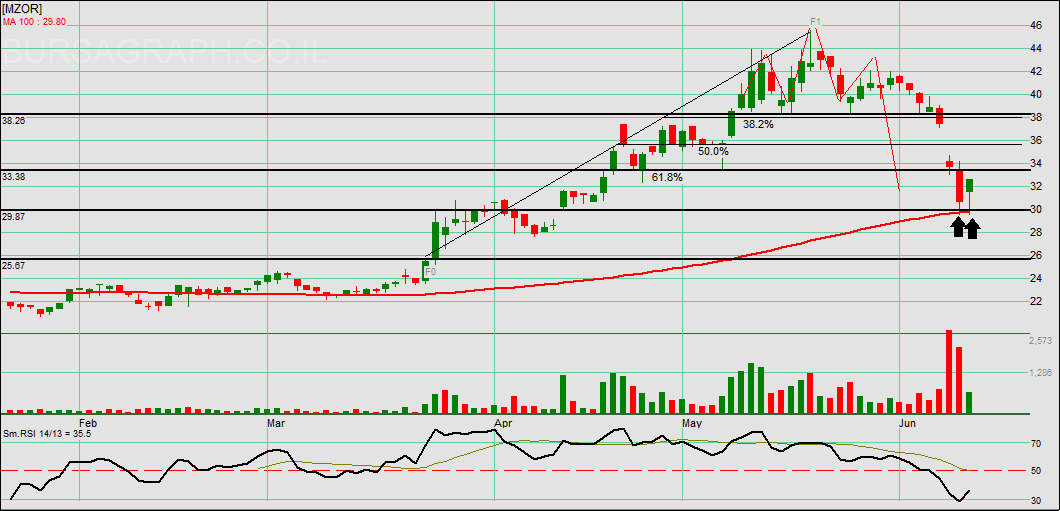Click the tallest red volume bar
Screen dimensions: 1060x511
[x=948, y=371]
